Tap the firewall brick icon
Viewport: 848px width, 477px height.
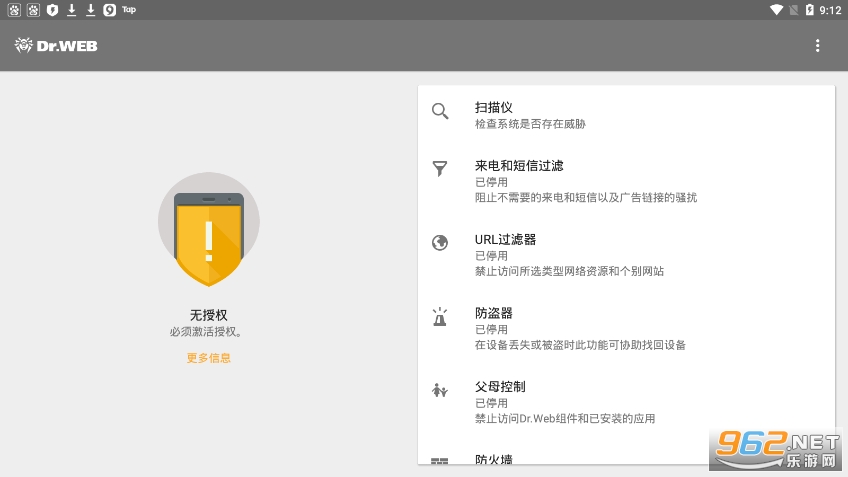pyautogui.click(x=440, y=461)
